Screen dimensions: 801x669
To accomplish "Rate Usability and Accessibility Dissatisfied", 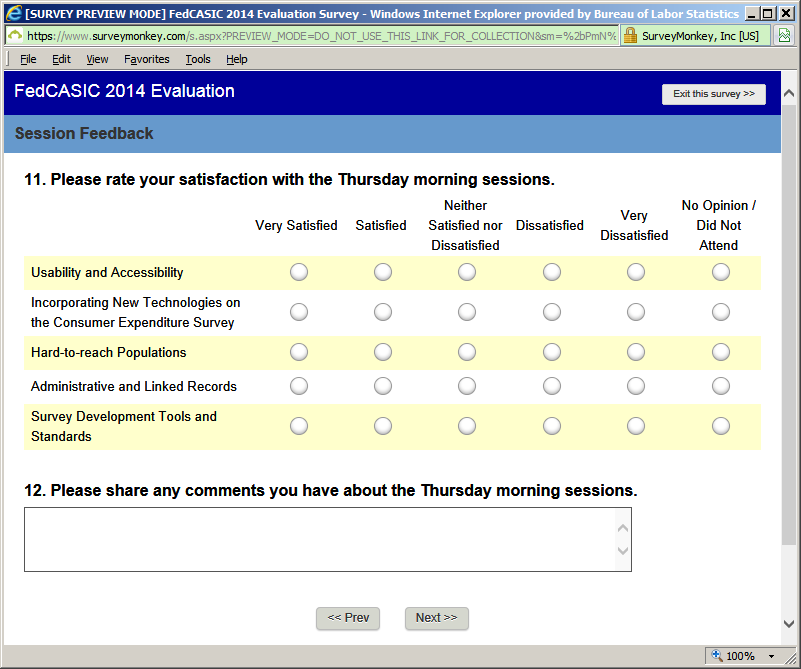I will (552, 272).
